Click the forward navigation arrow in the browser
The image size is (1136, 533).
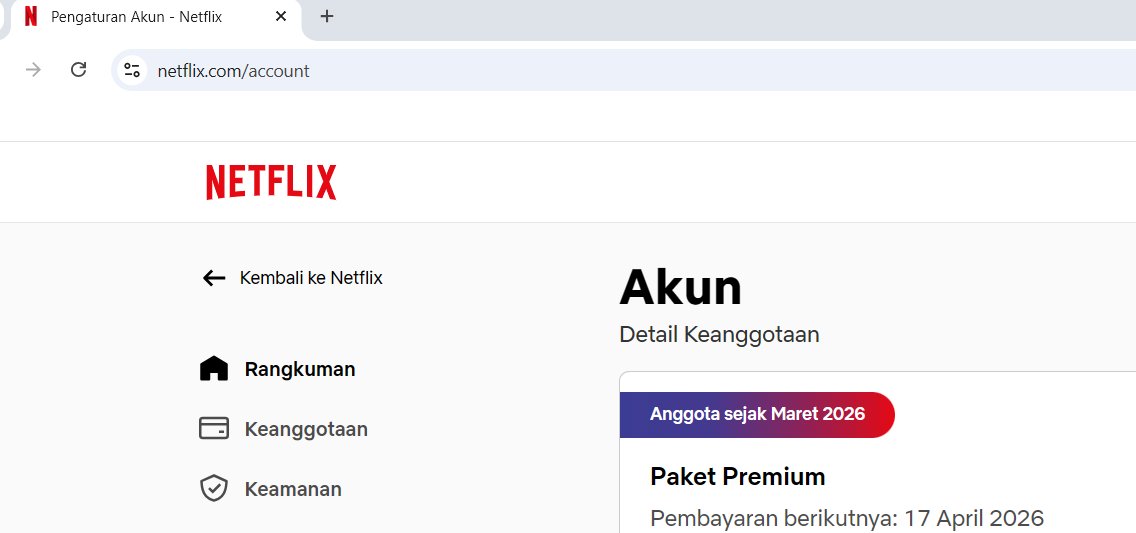point(33,70)
